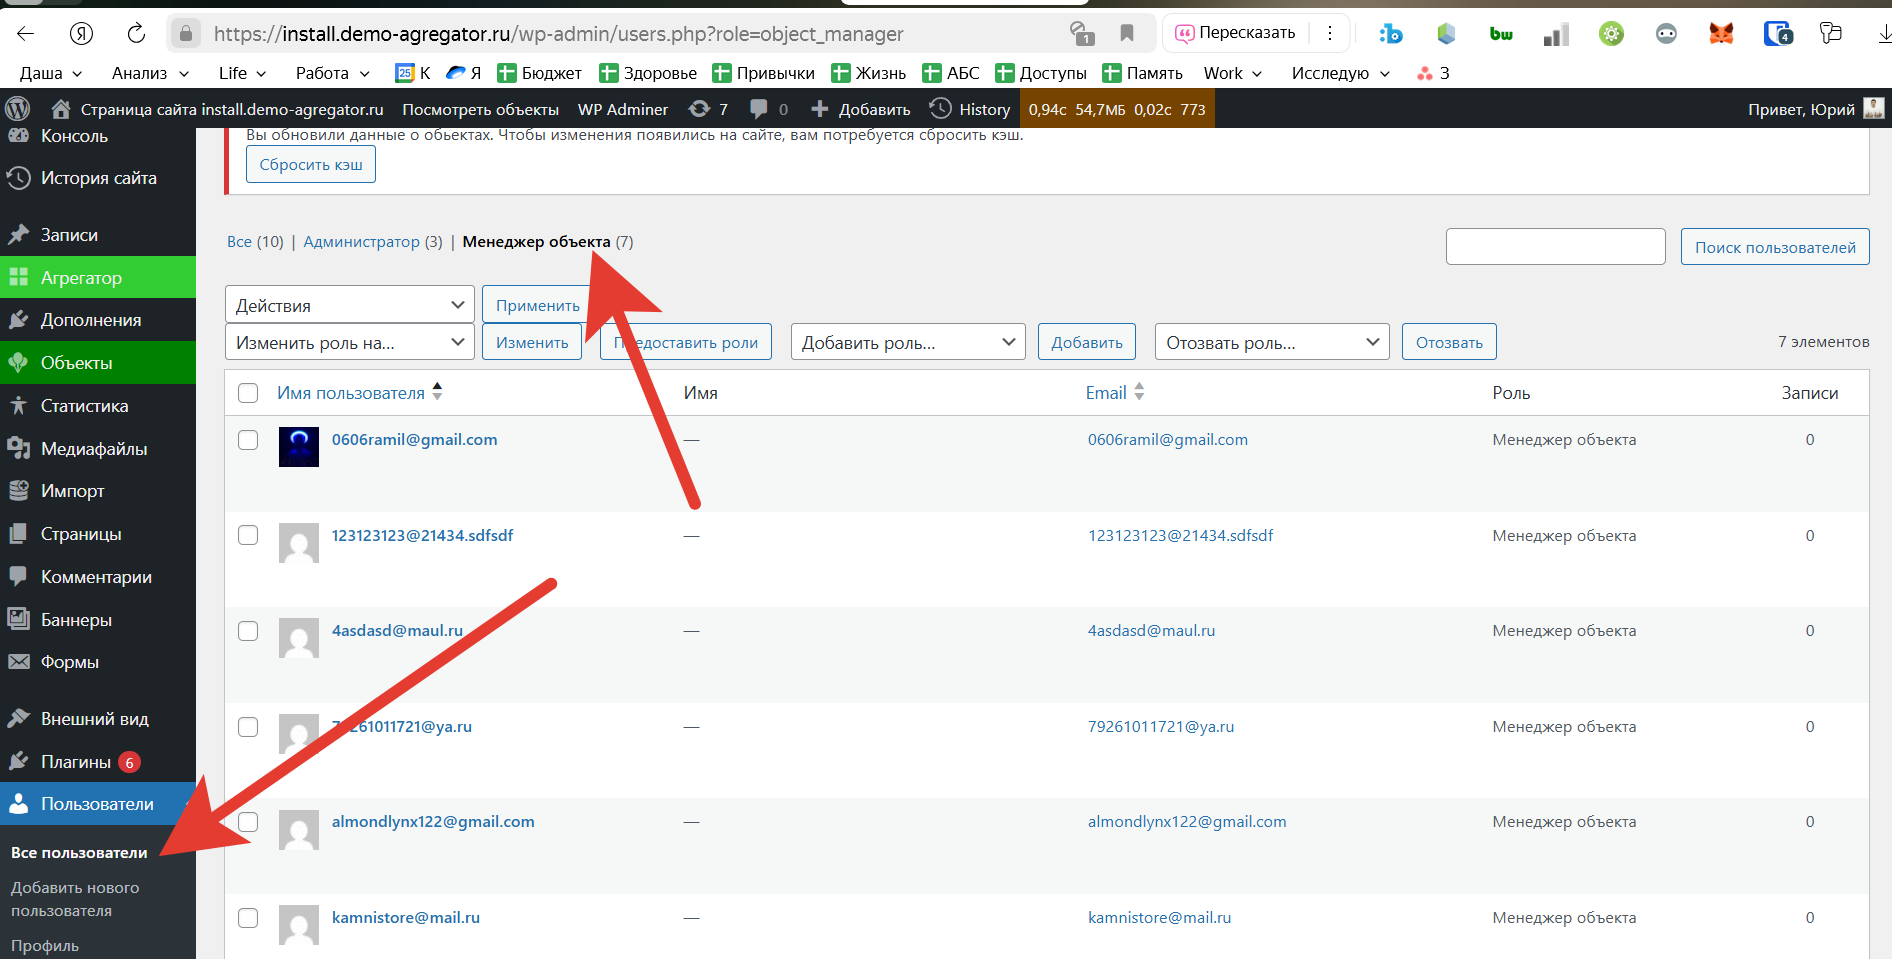1892x959 pixels.
Task: Click the WordPress logo in admin bar
Action: click(x=18, y=109)
